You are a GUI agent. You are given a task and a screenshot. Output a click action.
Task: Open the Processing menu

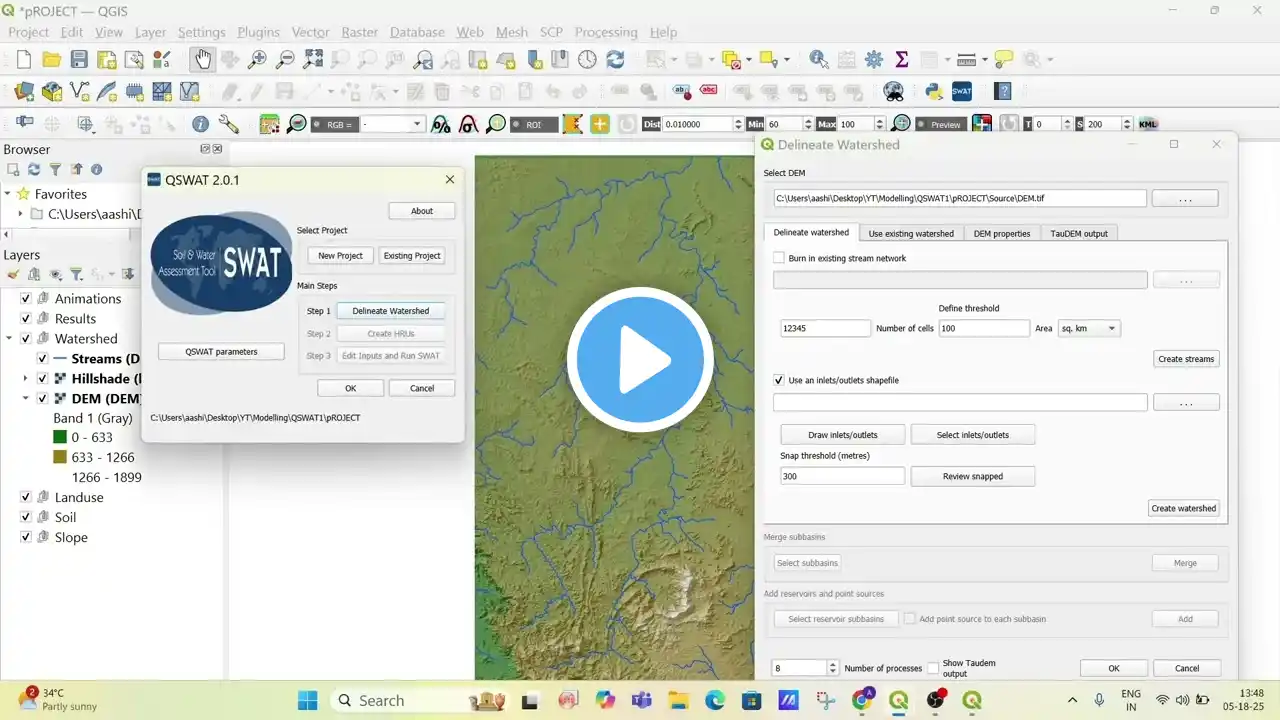(605, 32)
